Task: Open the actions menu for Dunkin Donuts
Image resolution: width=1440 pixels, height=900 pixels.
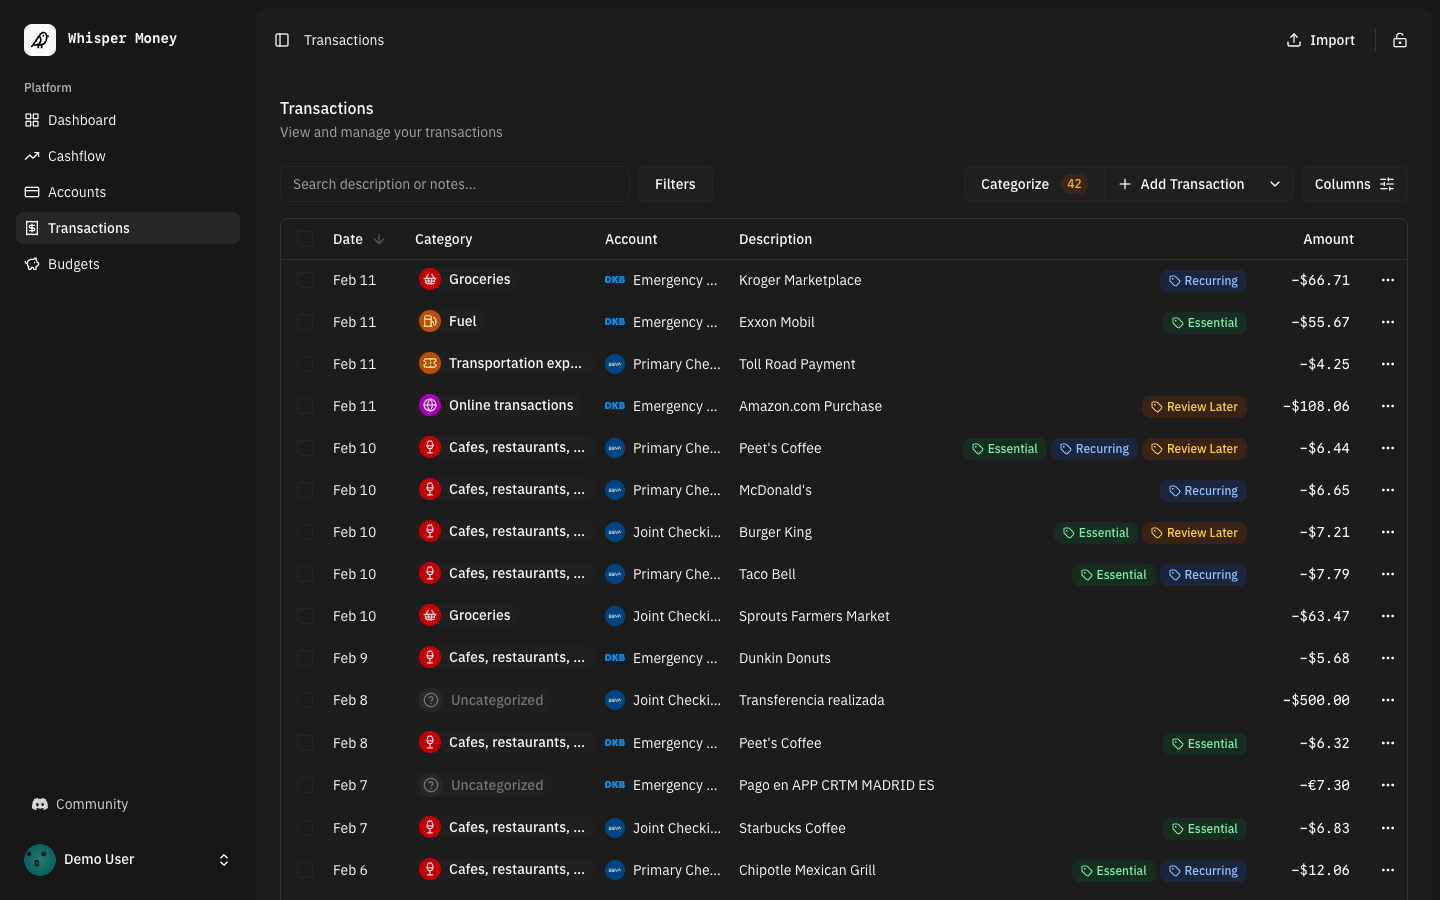Action: 1388,658
